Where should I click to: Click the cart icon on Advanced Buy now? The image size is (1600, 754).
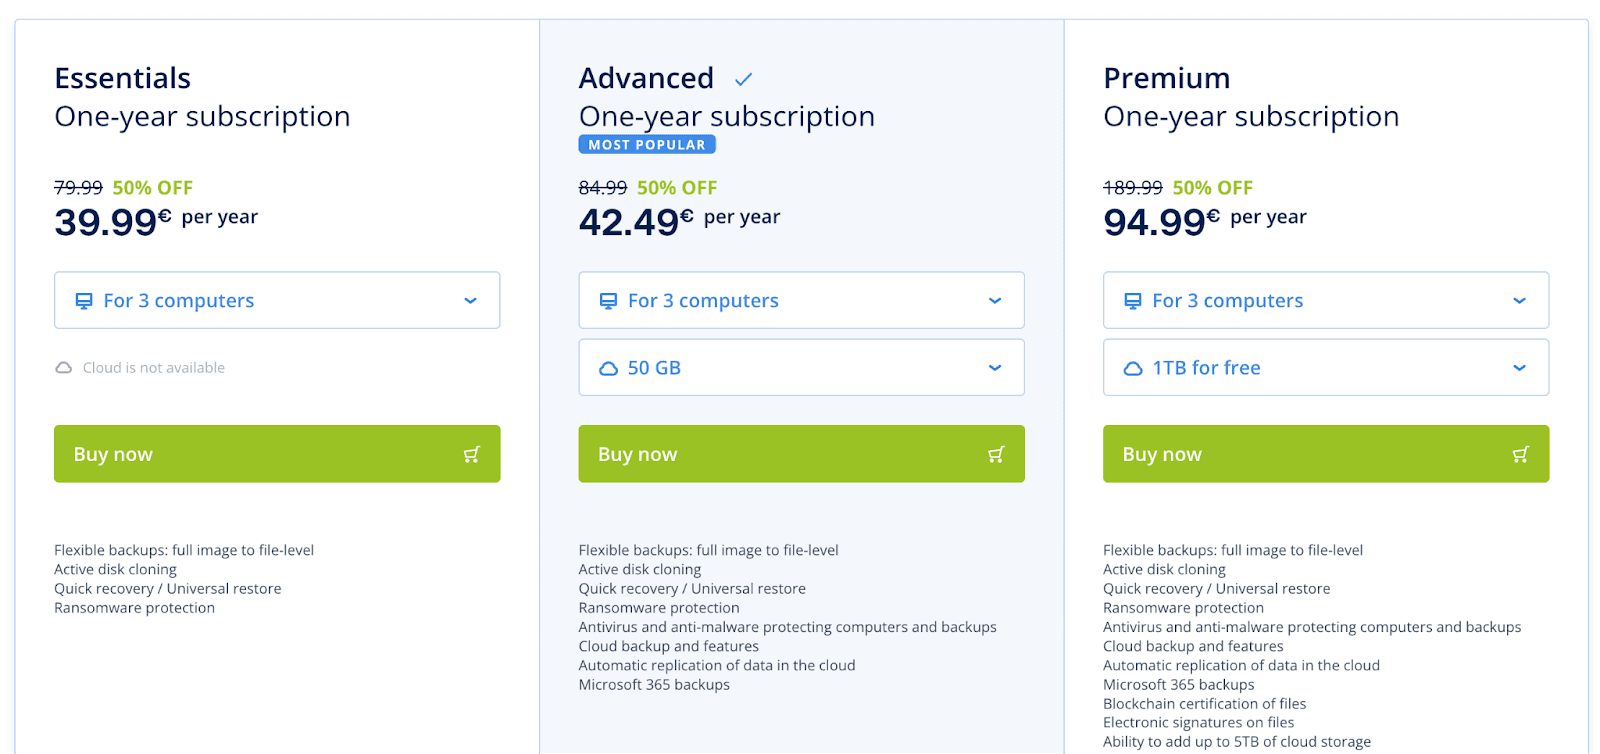point(996,455)
